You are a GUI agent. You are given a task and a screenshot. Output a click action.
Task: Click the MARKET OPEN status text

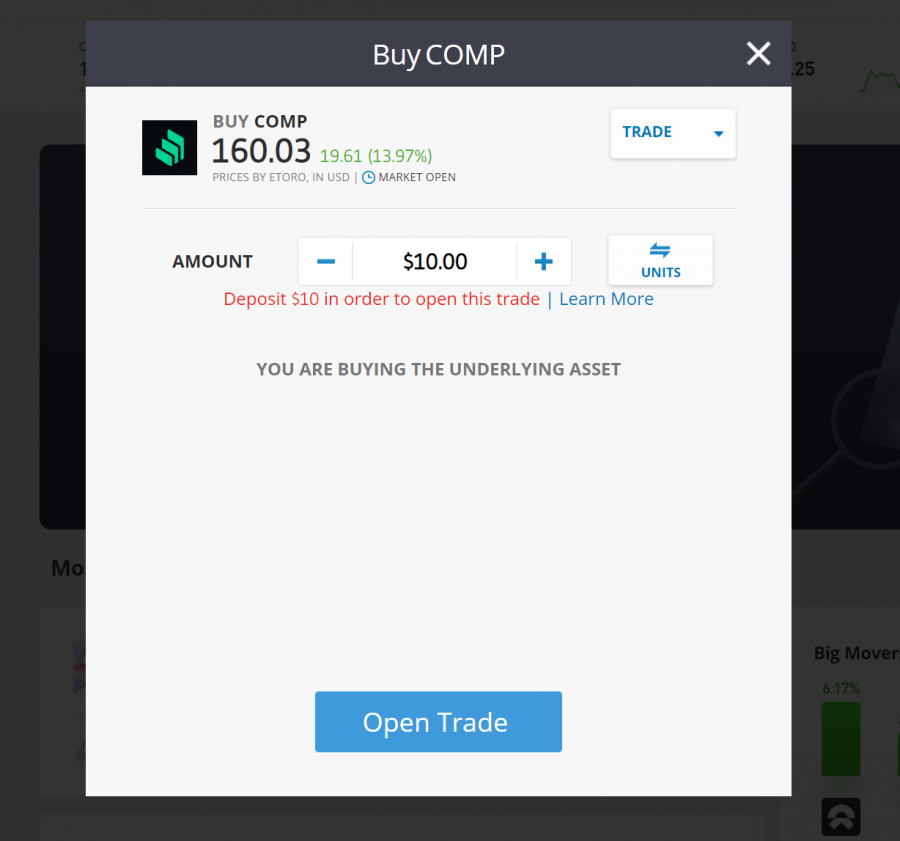click(417, 177)
